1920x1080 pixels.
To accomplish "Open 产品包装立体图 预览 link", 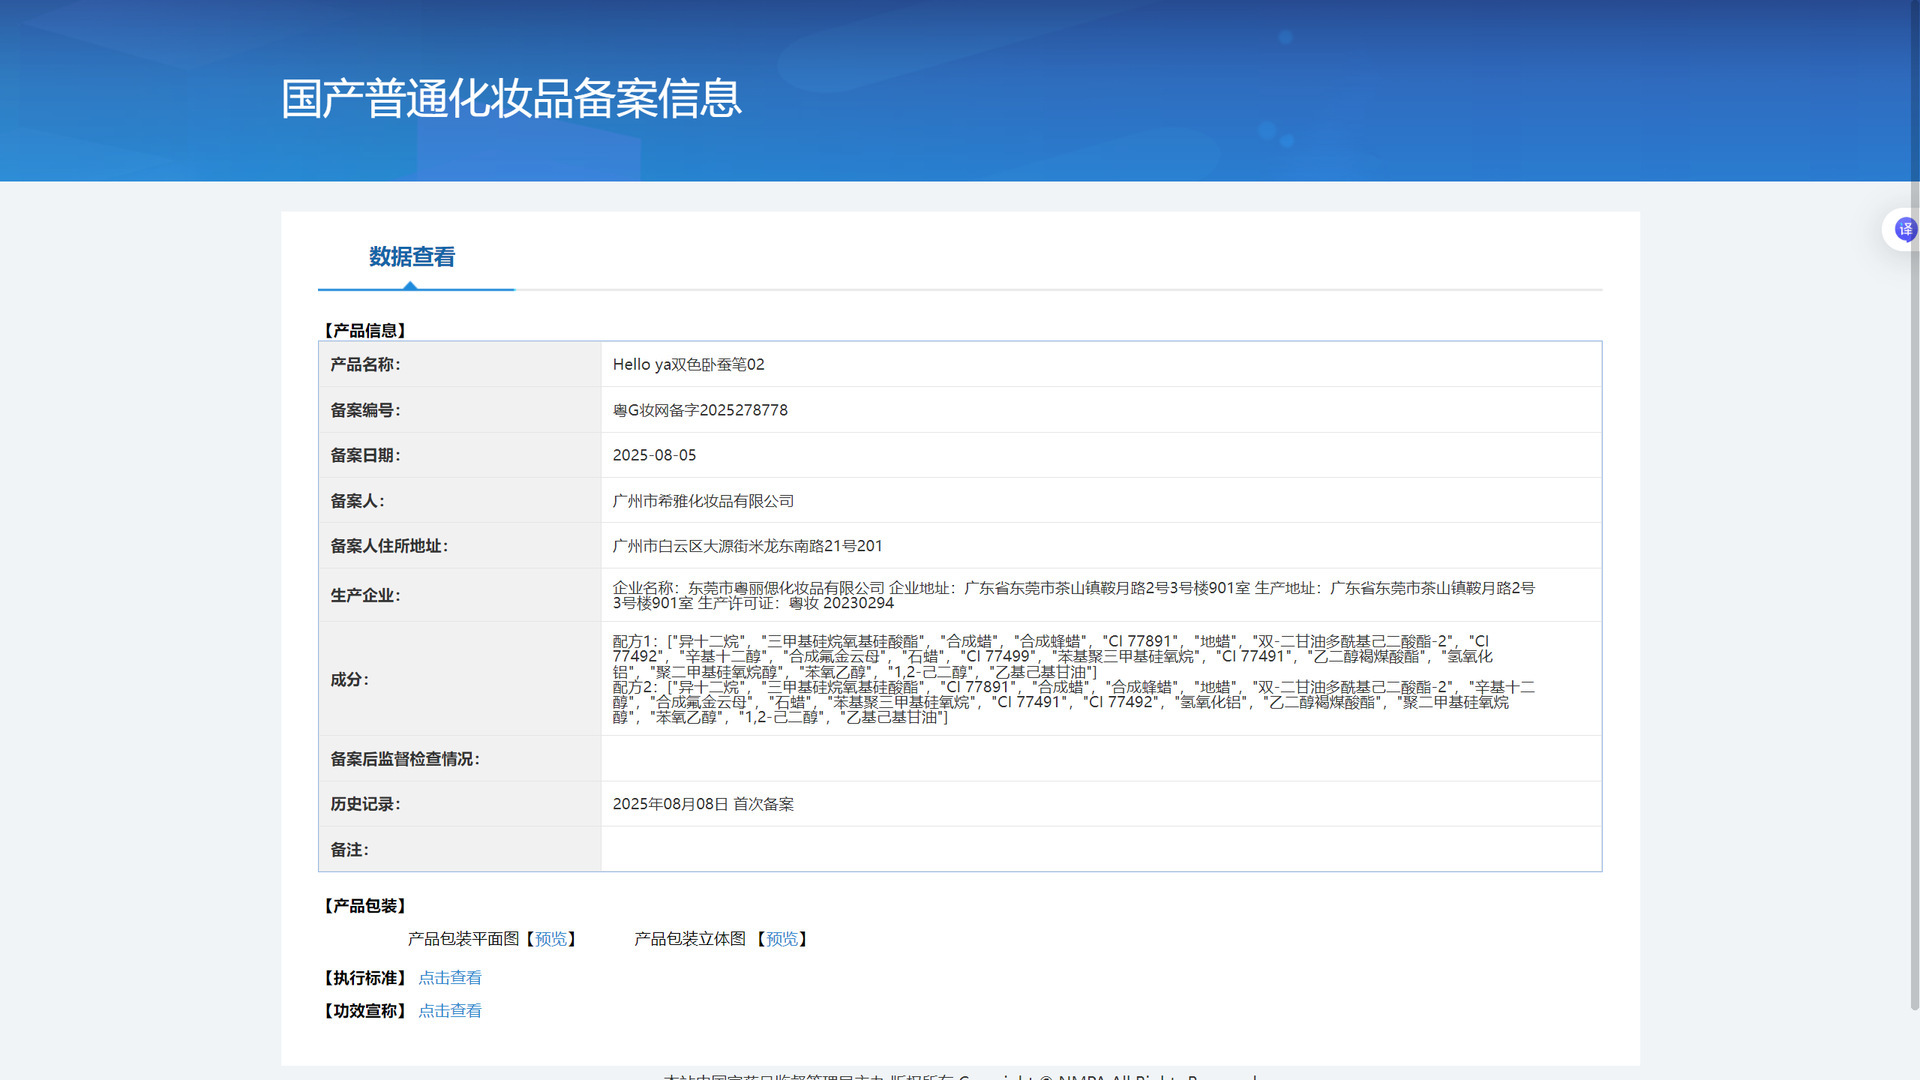I will [x=782, y=939].
